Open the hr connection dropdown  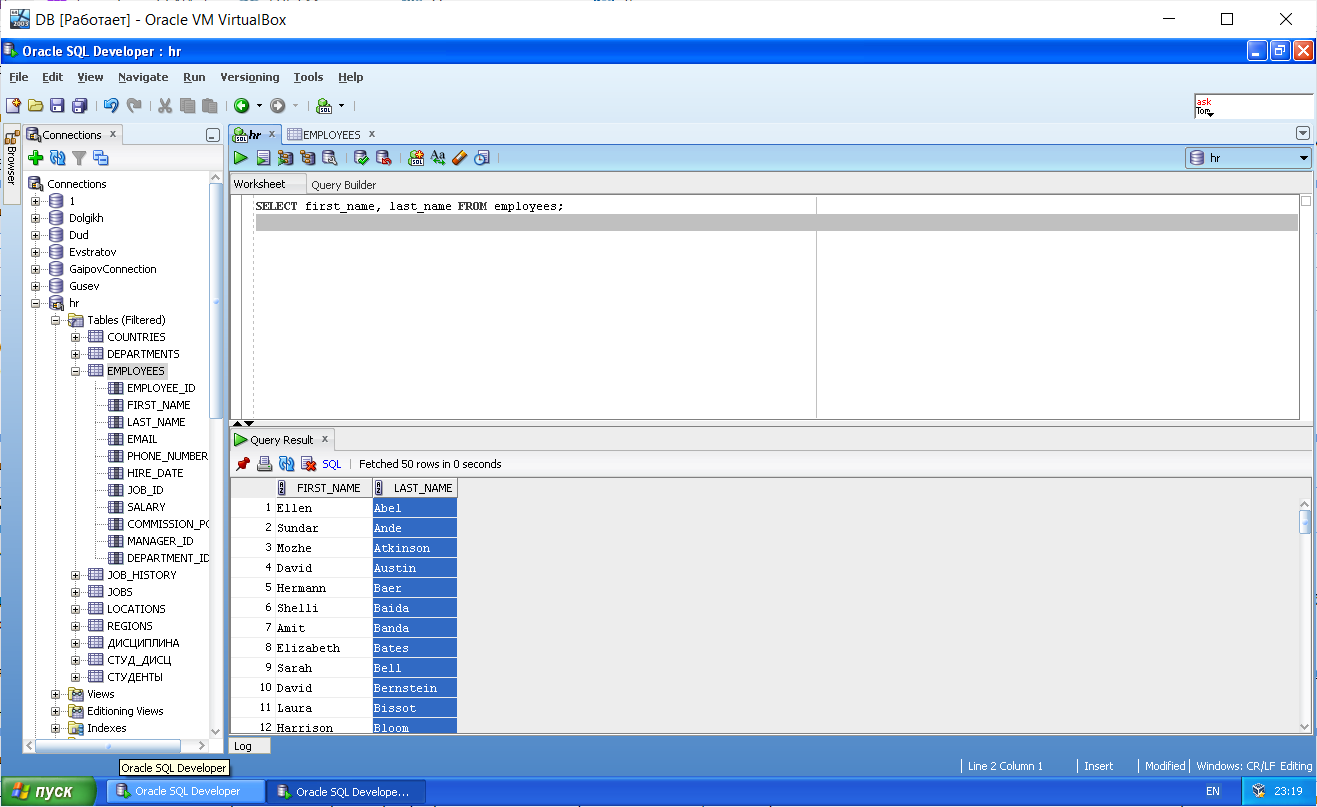coord(1304,158)
